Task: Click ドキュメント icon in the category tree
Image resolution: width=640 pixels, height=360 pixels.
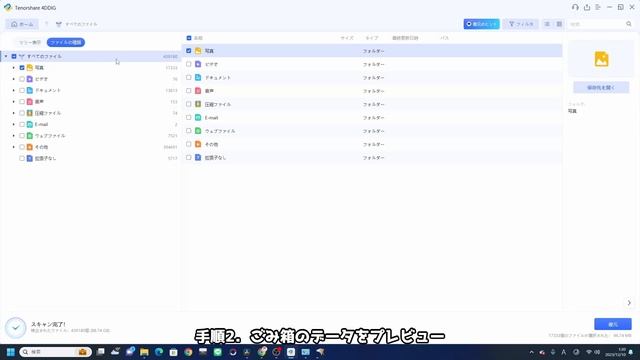Action: click(x=30, y=90)
